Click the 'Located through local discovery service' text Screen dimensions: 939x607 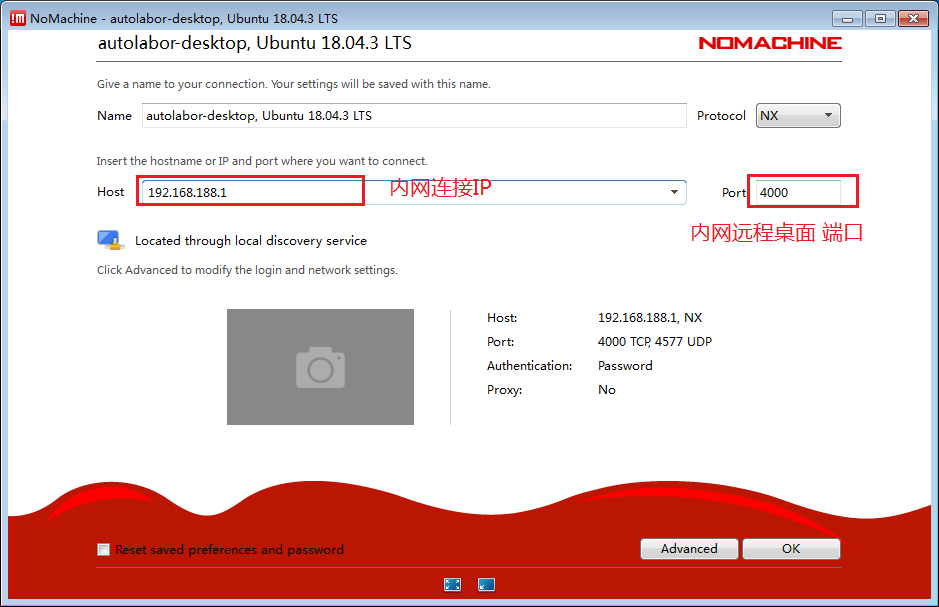(x=250, y=241)
